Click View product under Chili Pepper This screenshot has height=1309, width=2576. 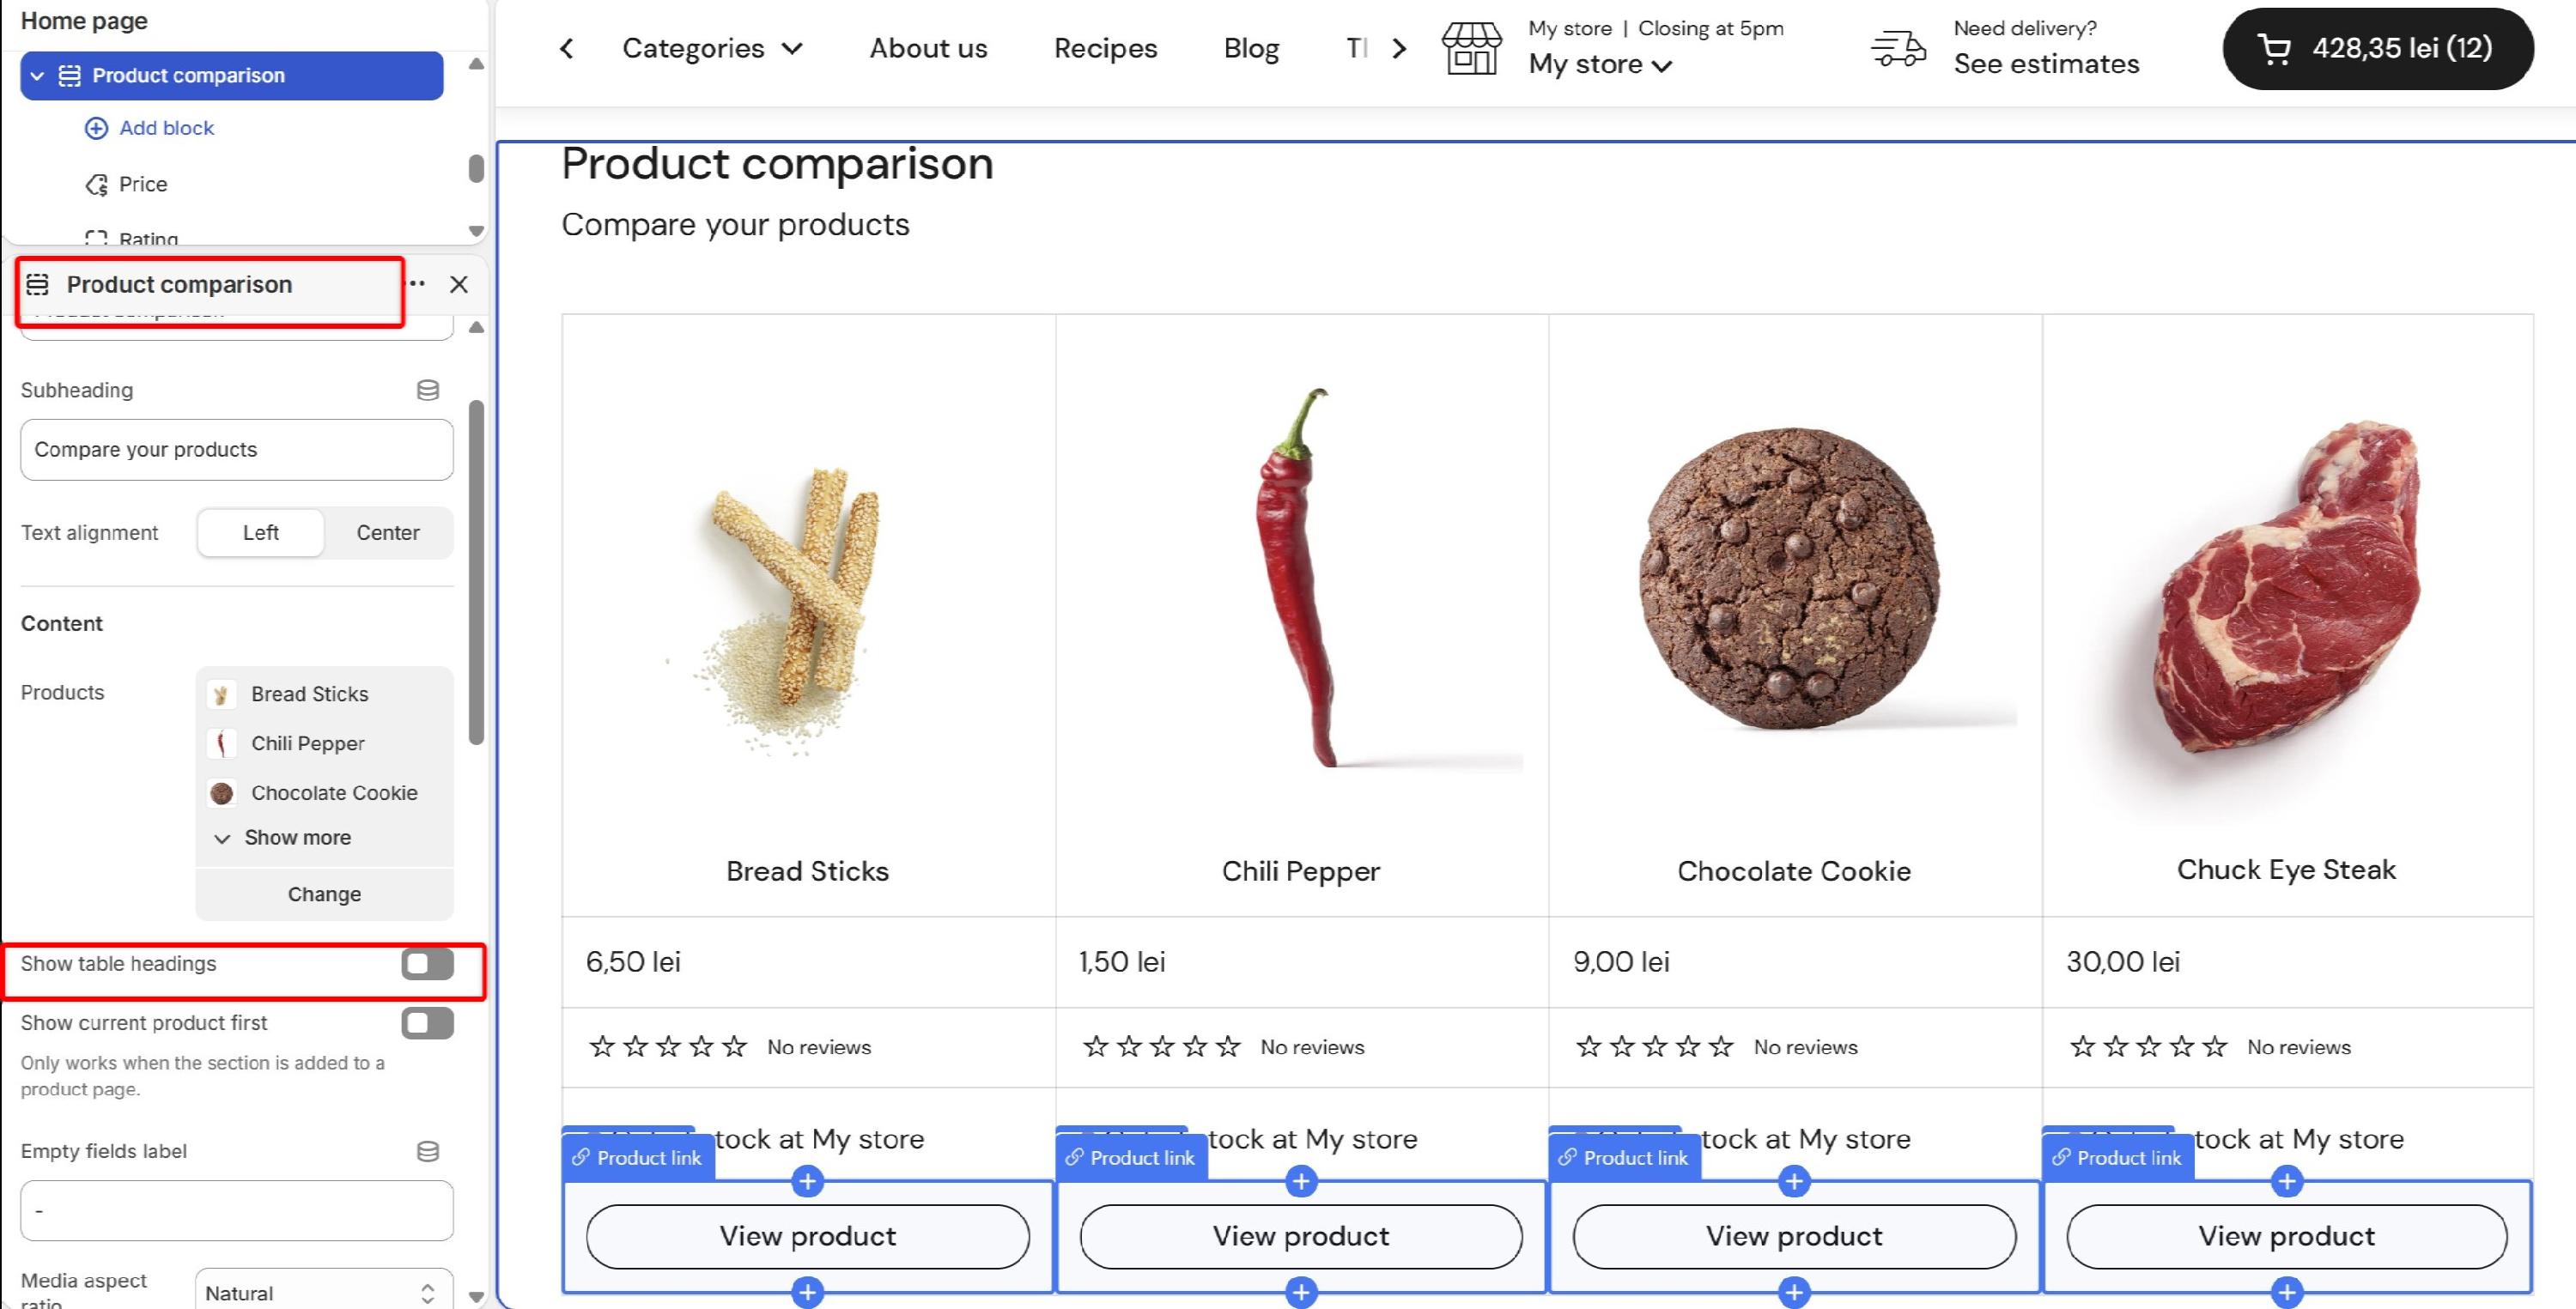coord(1301,1236)
